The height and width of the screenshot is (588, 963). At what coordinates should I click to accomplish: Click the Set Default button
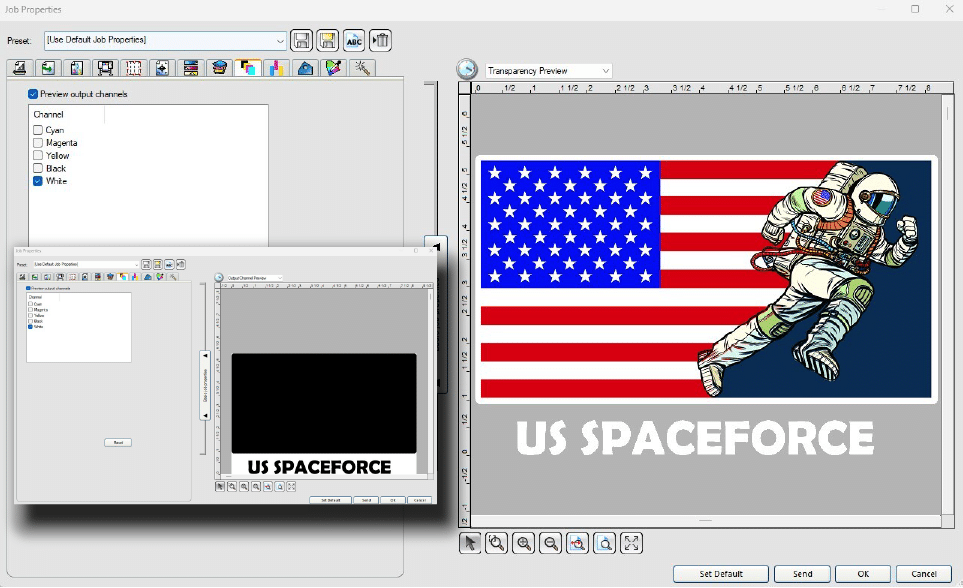(x=721, y=574)
